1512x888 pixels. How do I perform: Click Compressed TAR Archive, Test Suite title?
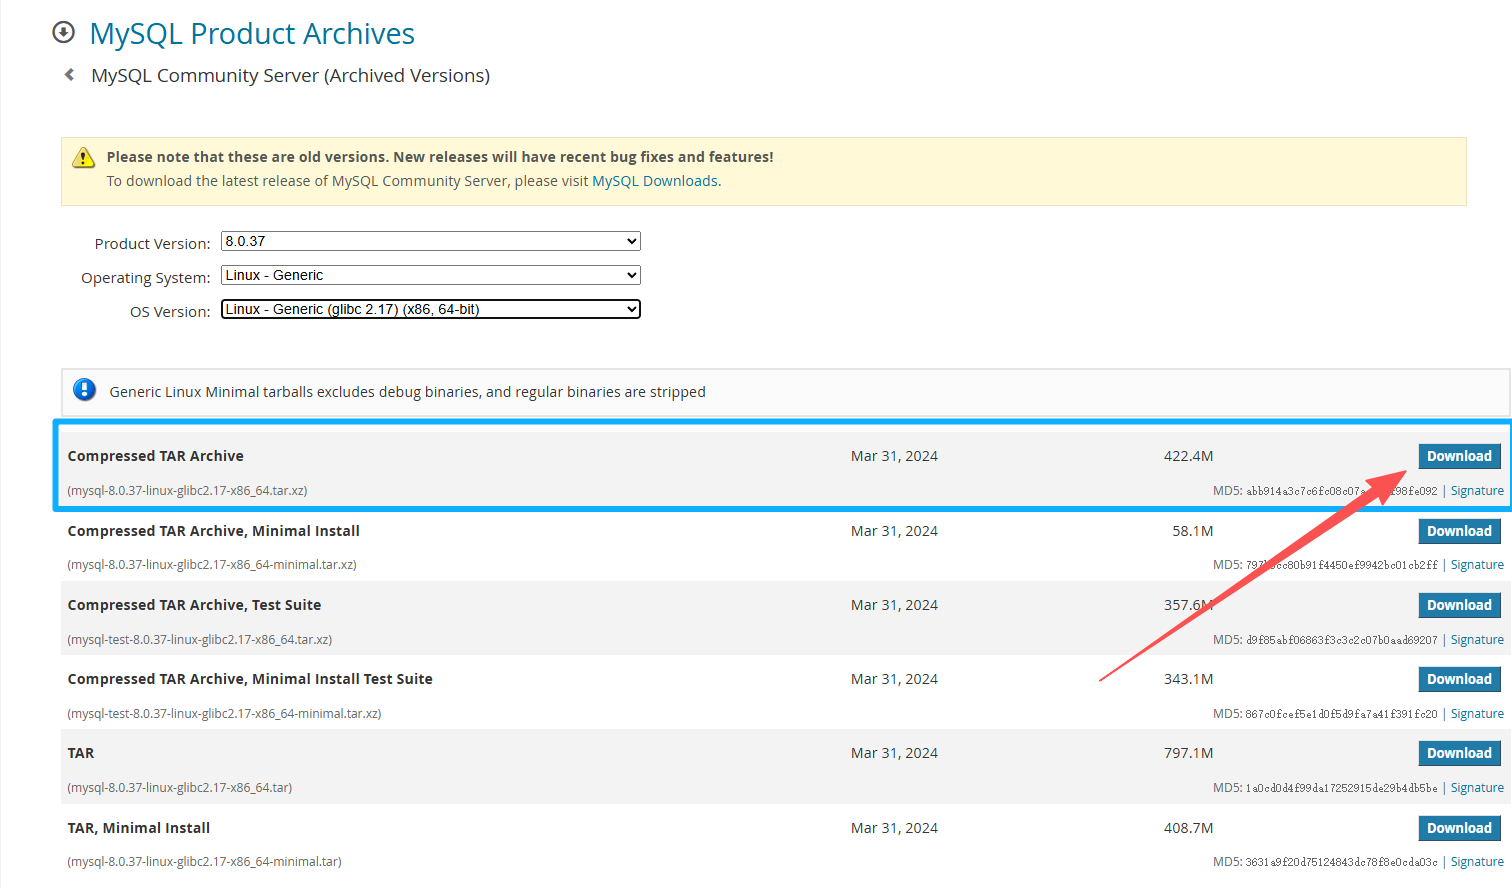tap(195, 605)
